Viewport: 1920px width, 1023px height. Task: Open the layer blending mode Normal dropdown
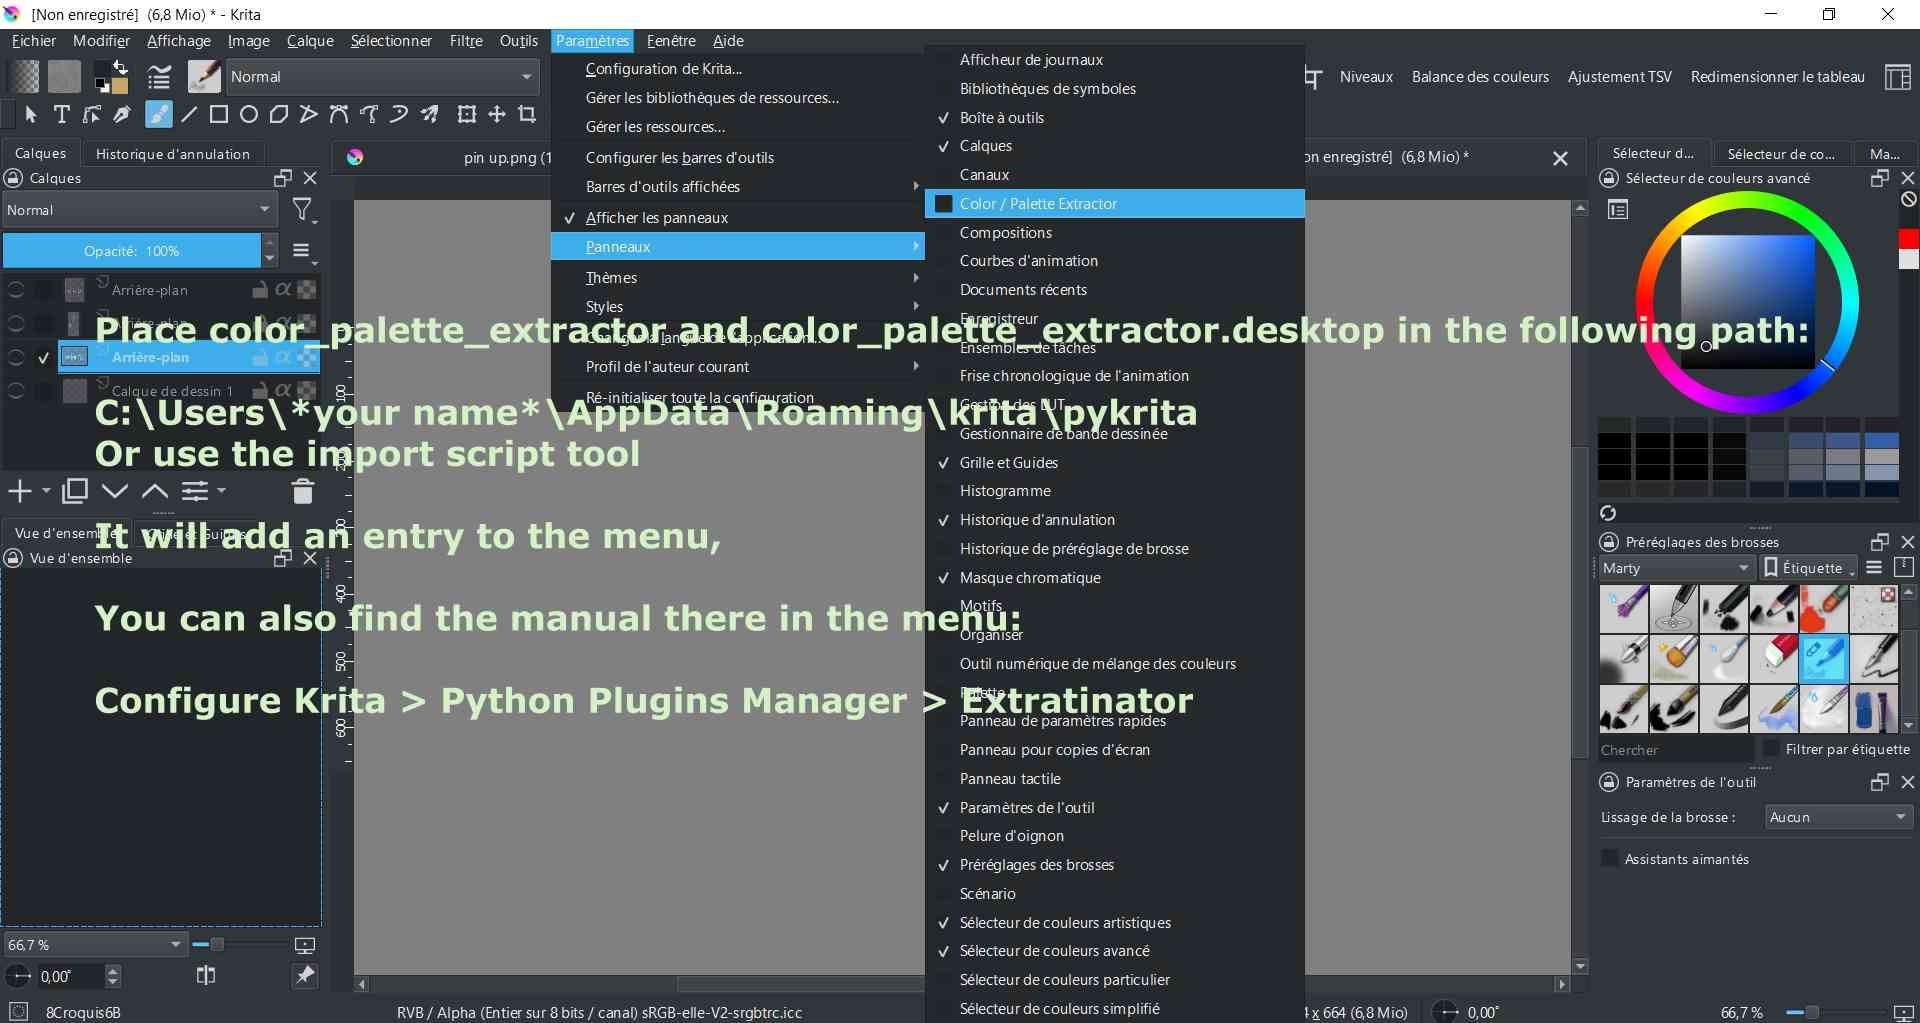point(140,210)
